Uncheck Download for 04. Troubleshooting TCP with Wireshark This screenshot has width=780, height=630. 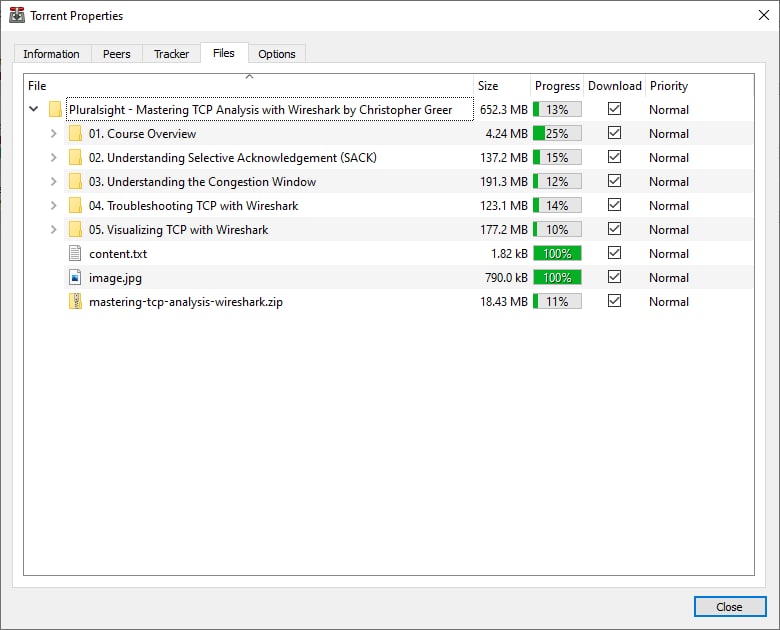pos(614,205)
